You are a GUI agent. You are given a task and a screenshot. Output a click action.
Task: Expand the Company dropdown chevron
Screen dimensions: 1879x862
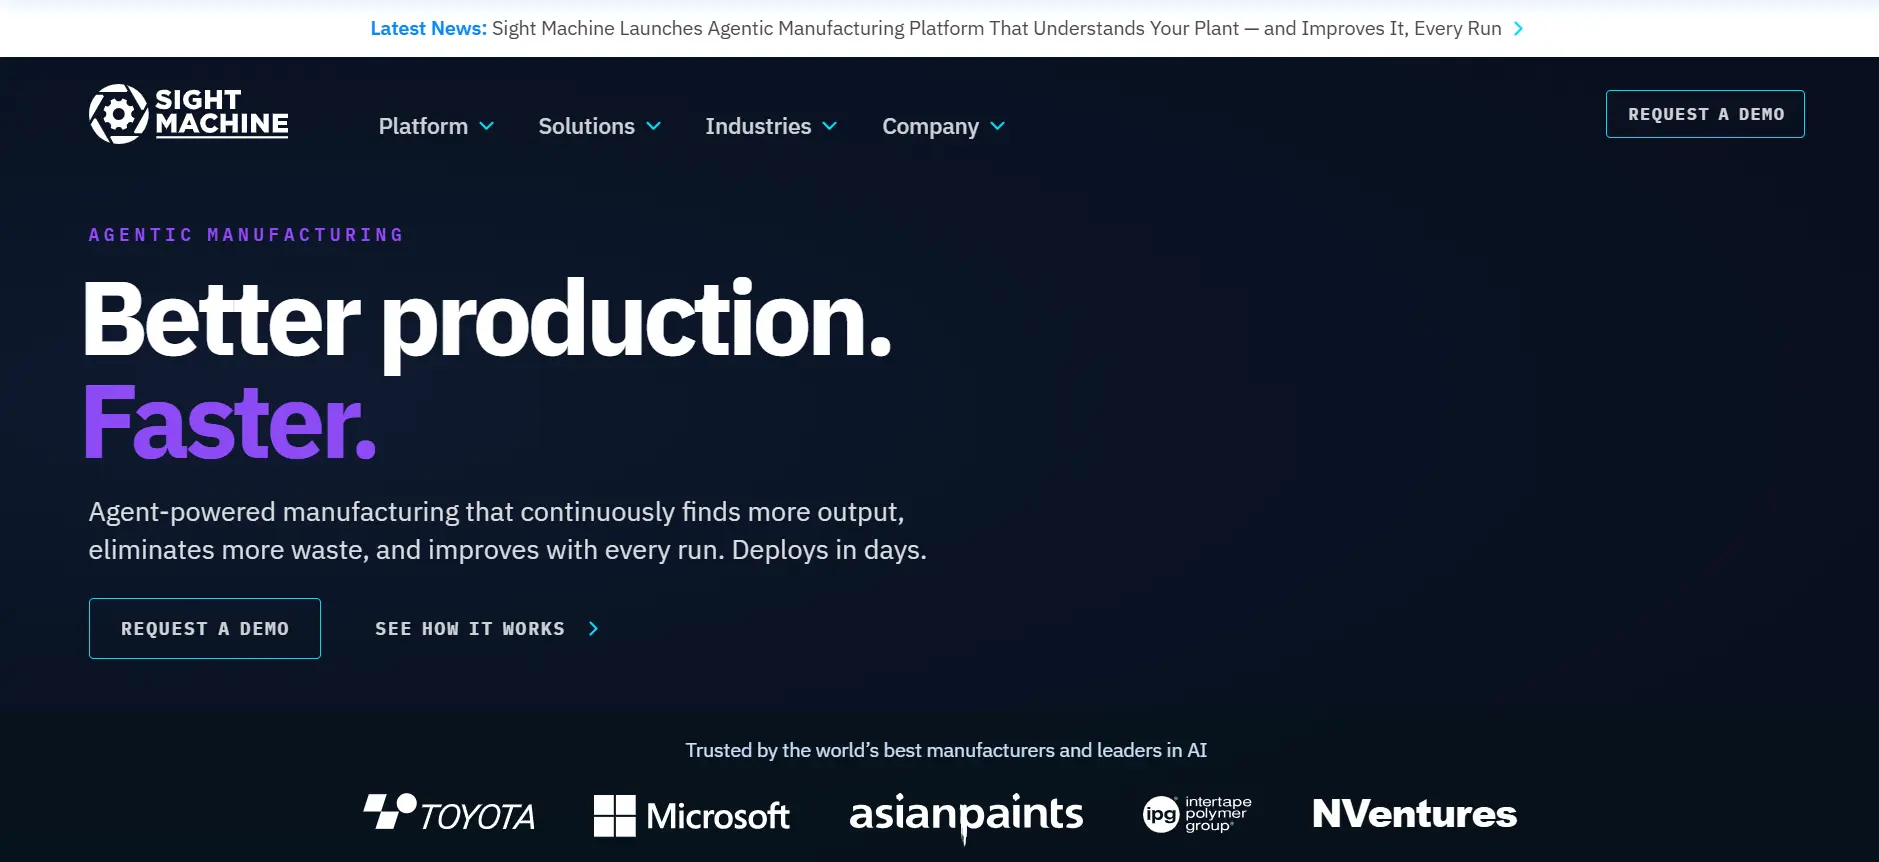point(998,126)
